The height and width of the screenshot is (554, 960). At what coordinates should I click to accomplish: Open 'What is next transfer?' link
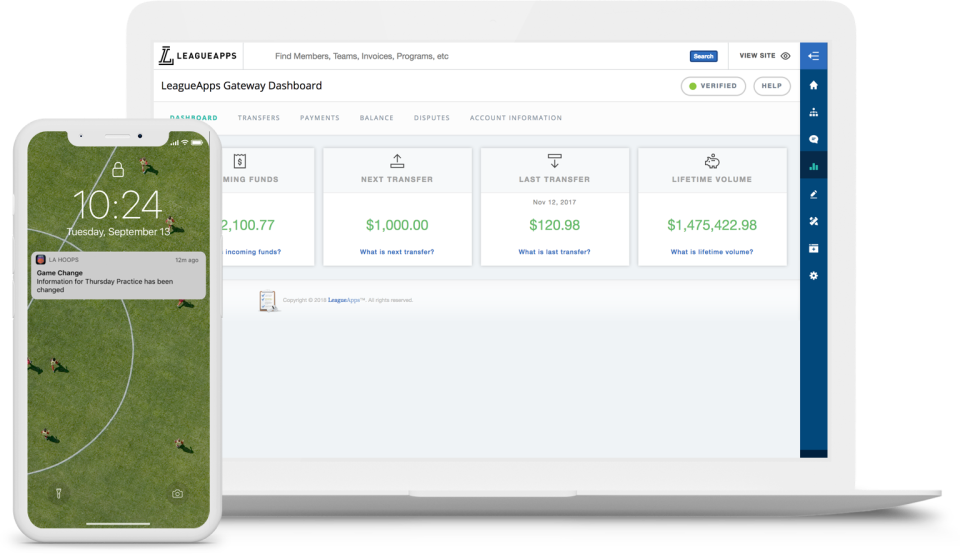tap(397, 252)
